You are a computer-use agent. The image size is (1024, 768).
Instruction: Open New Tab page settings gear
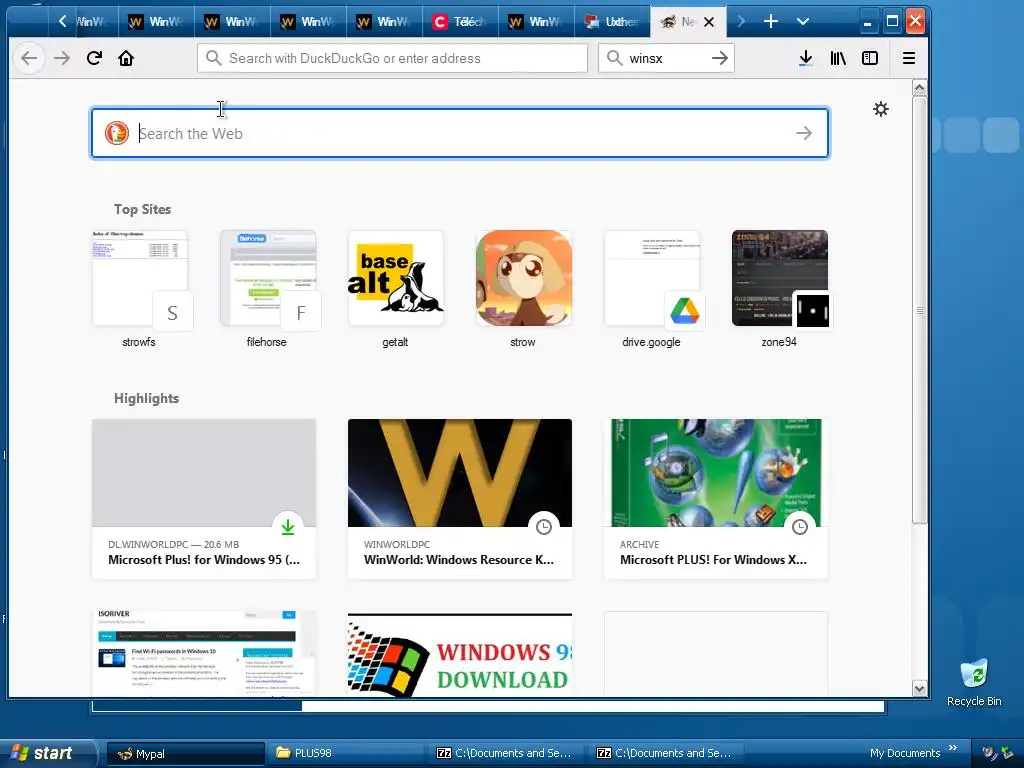(x=881, y=109)
